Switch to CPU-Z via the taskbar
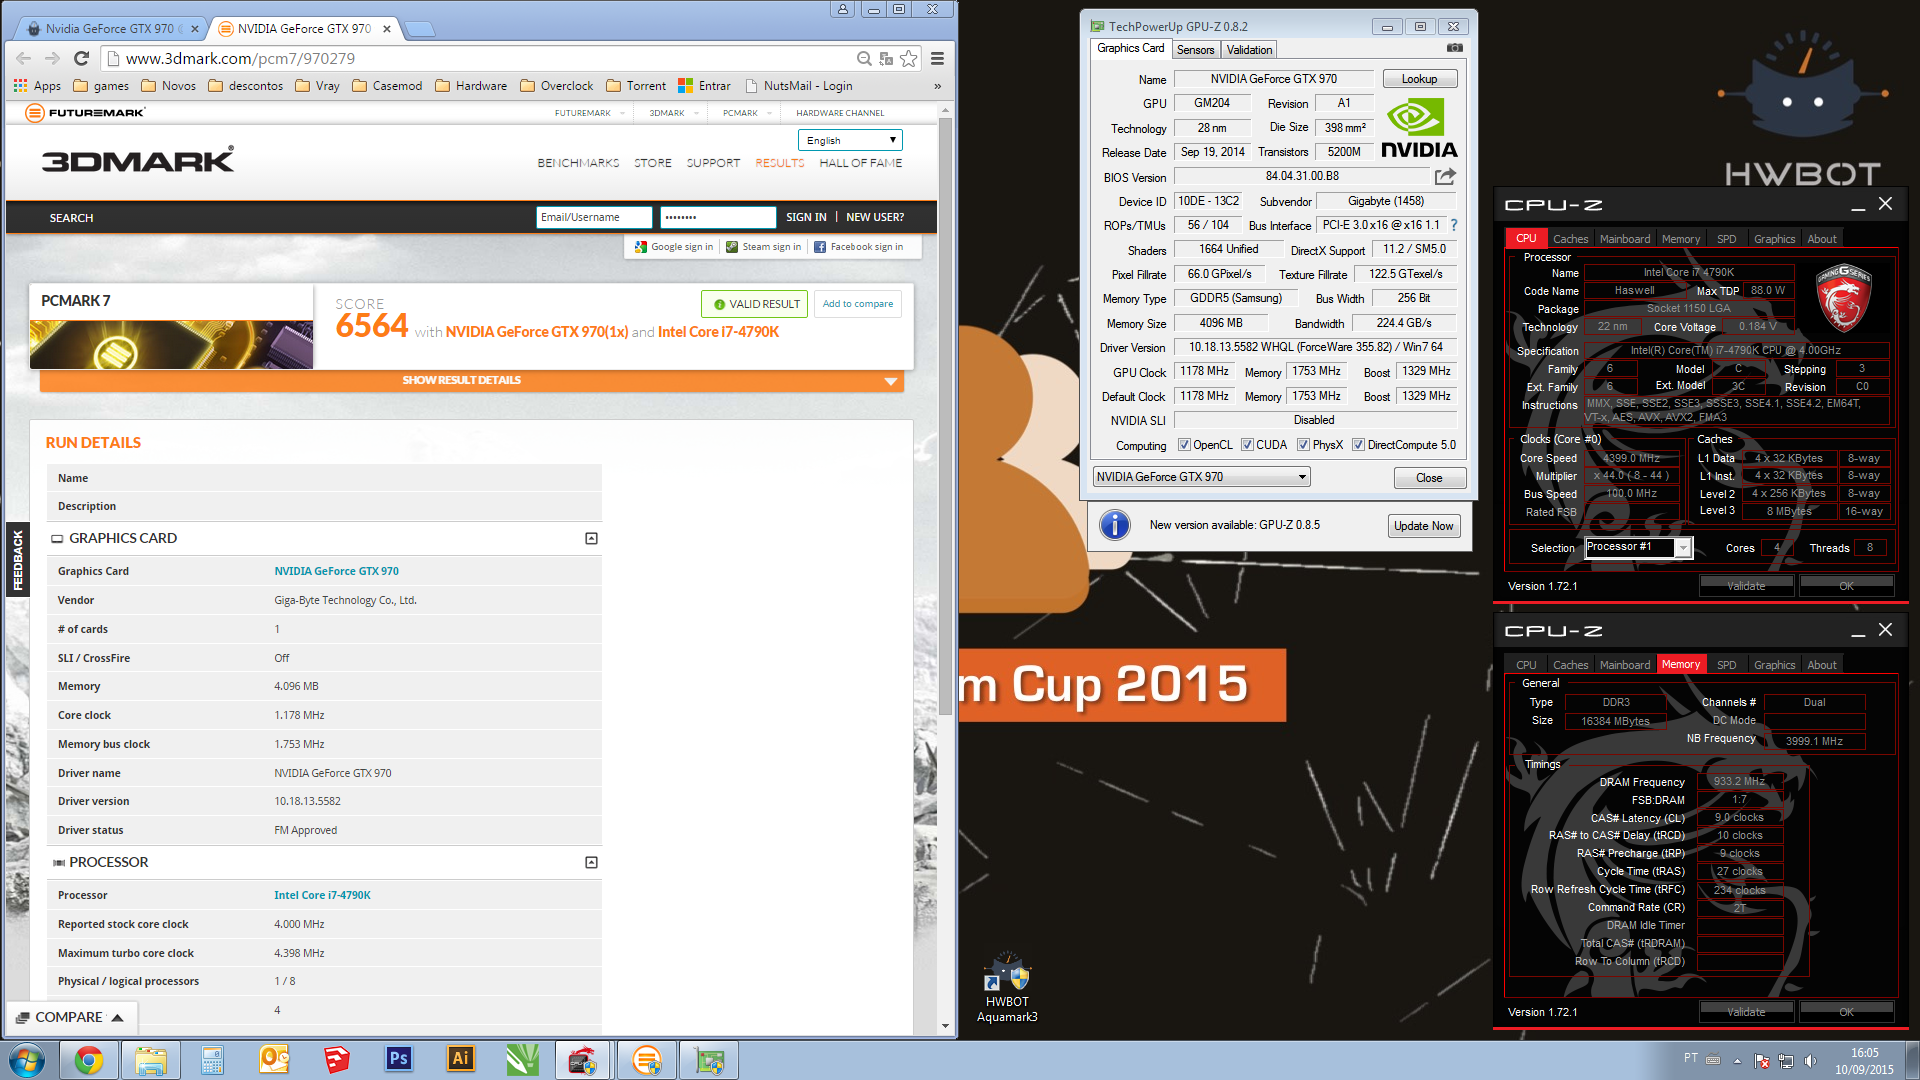This screenshot has width=1920, height=1080. click(x=584, y=1060)
